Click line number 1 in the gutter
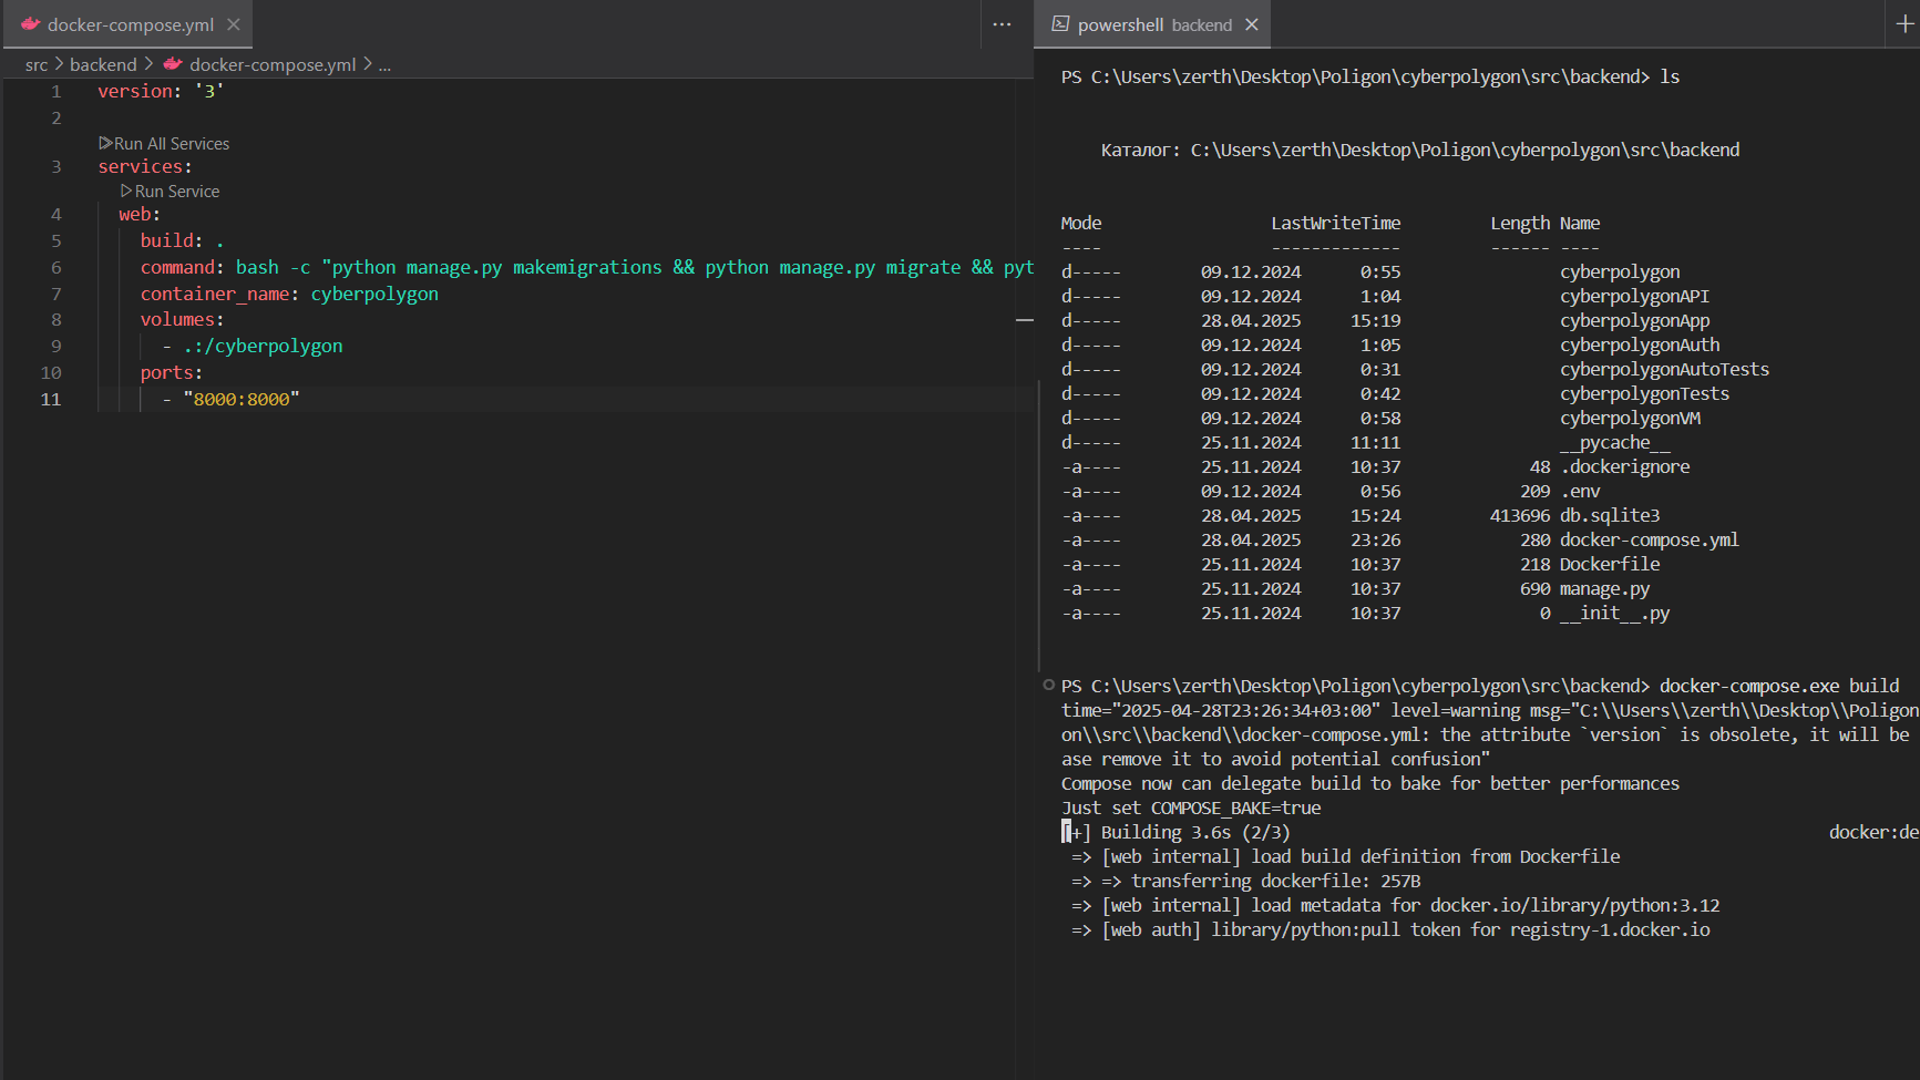The image size is (1920, 1080). 56,91
